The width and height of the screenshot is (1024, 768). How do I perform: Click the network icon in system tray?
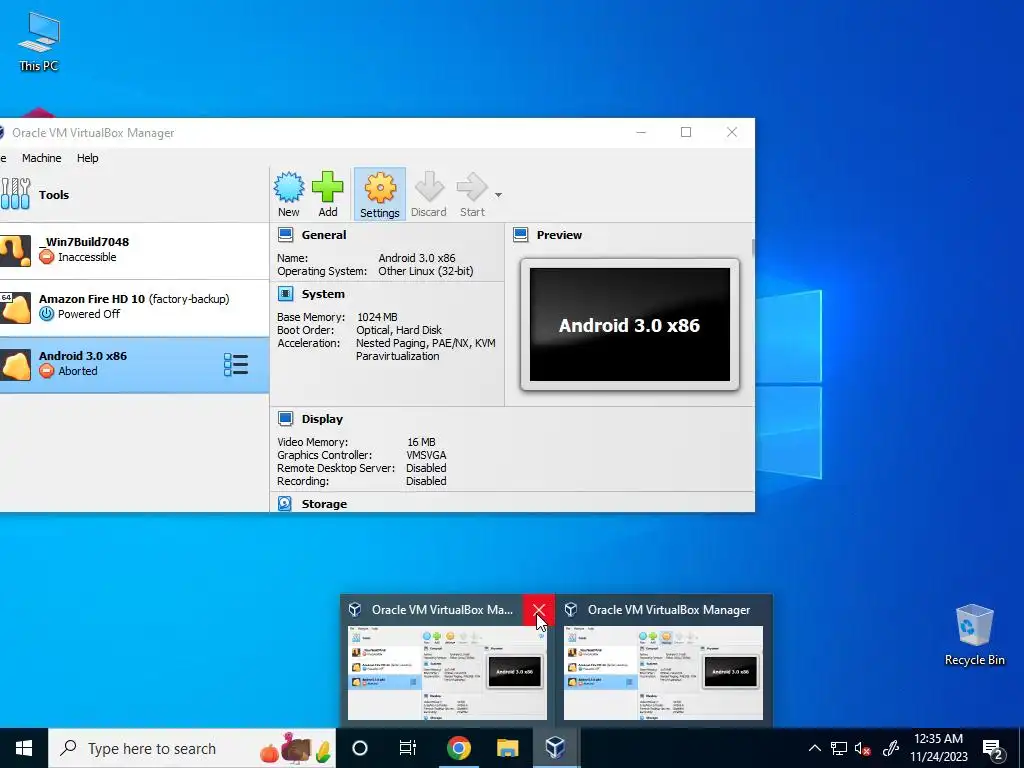pos(839,748)
